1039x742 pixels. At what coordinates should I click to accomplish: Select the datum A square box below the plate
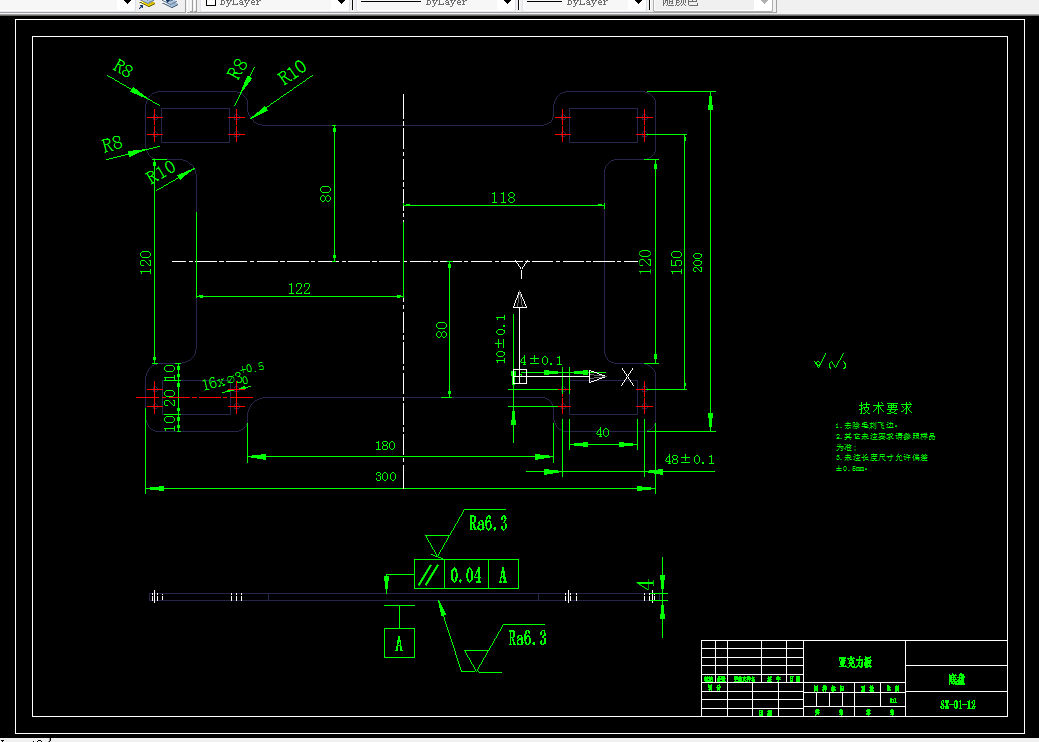[x=399, y=643]
